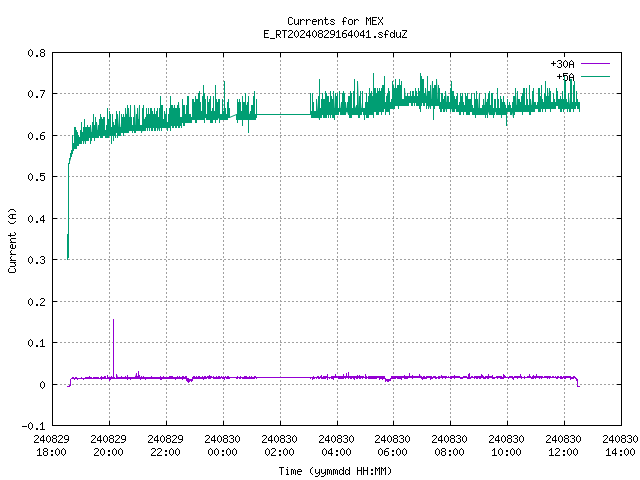
Task: Click the 0.3 y-axis tick label
Action: pos(36,260)
